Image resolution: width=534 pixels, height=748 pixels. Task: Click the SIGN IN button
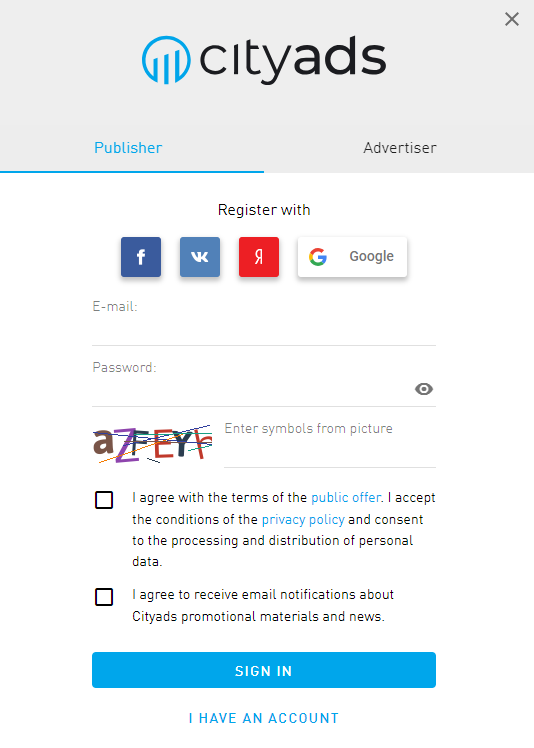pos(264,670)
